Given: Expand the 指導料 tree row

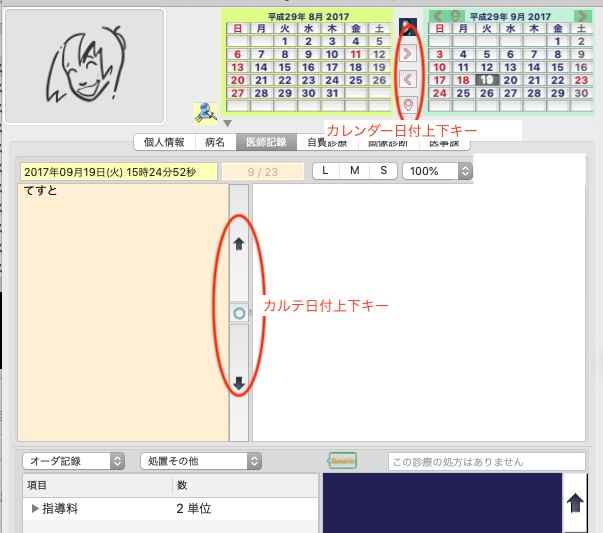Looking at the screenshot, I should tap(36, 509).
